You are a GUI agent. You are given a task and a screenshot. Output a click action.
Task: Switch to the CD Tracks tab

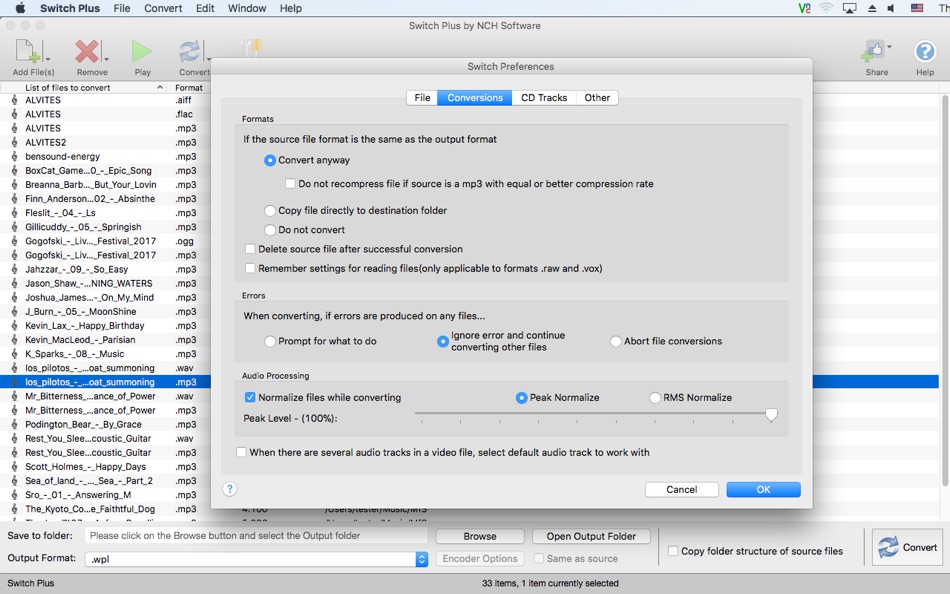tap(544, 98)
